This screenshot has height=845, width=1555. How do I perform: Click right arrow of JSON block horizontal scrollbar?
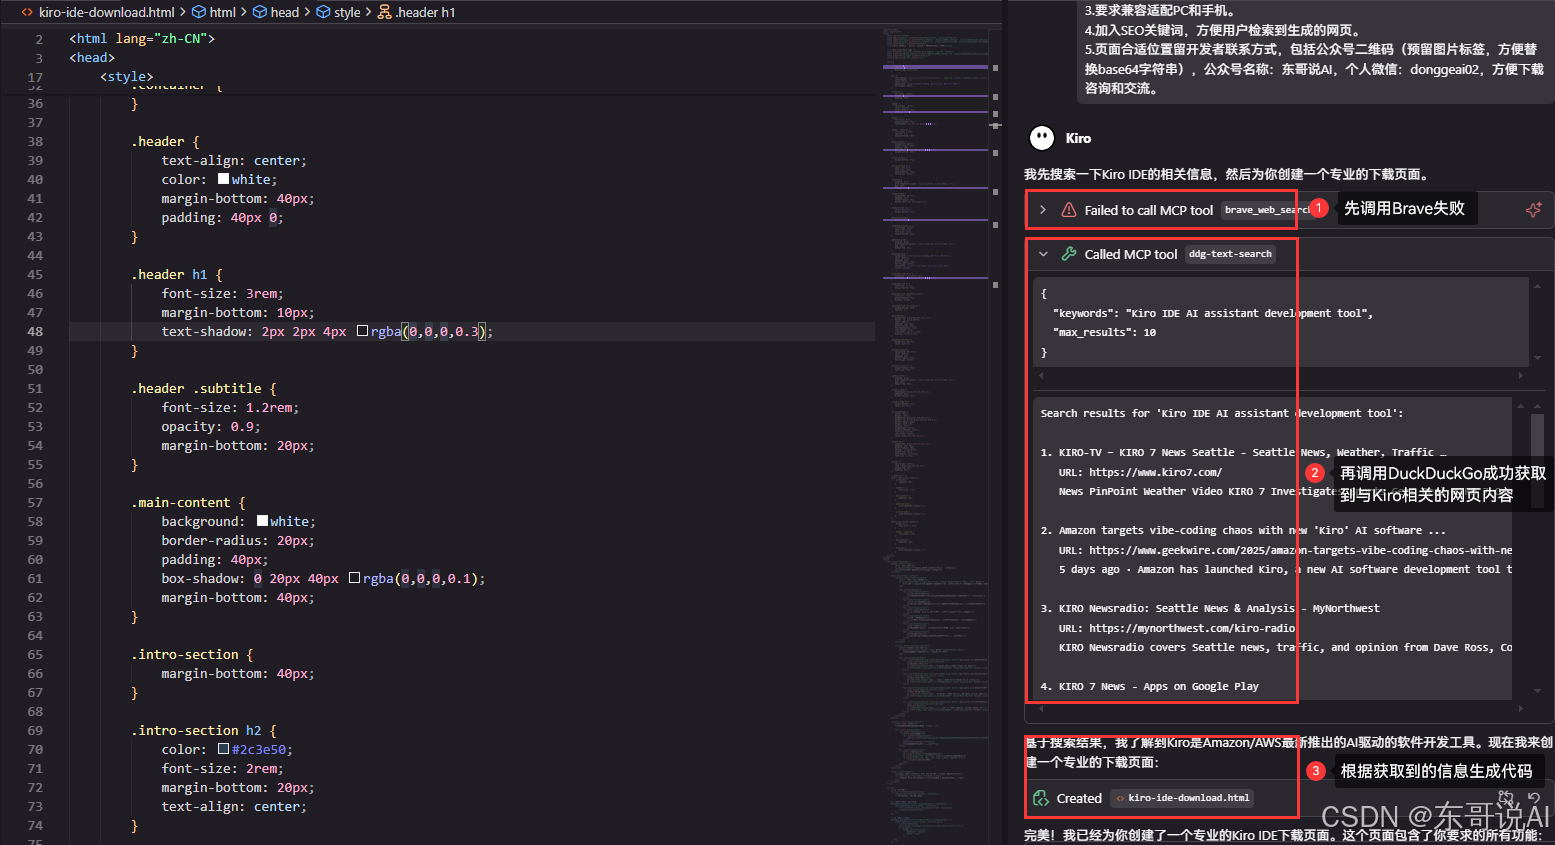click(1521, 376)
